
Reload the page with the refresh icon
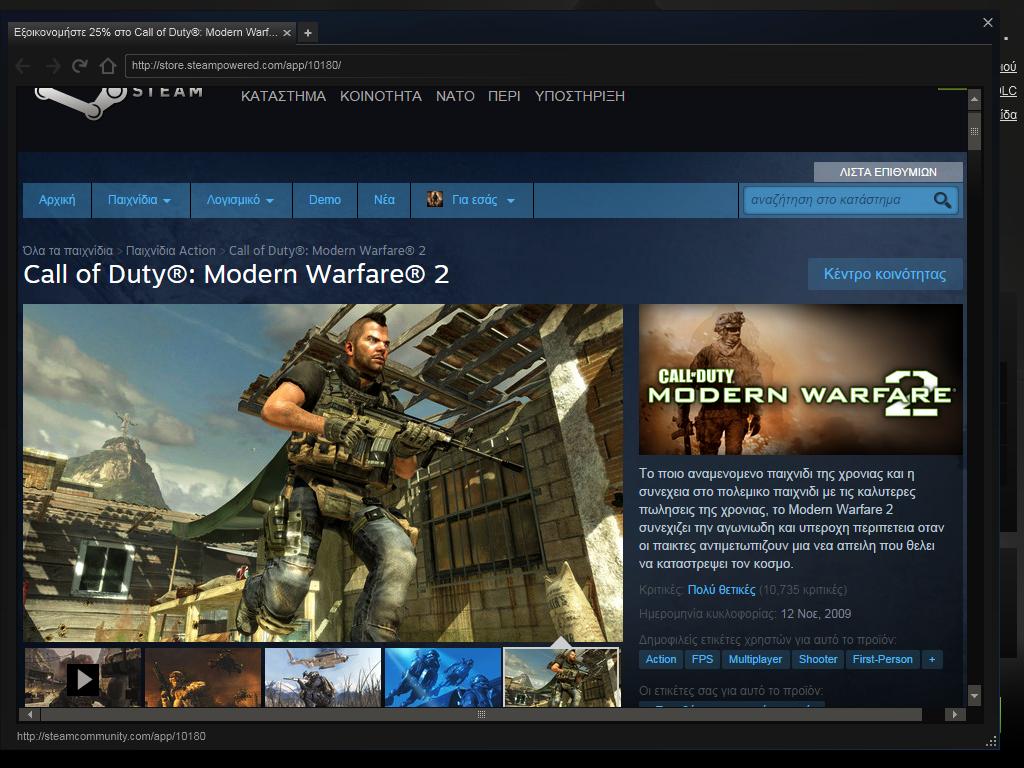(80, 66)
